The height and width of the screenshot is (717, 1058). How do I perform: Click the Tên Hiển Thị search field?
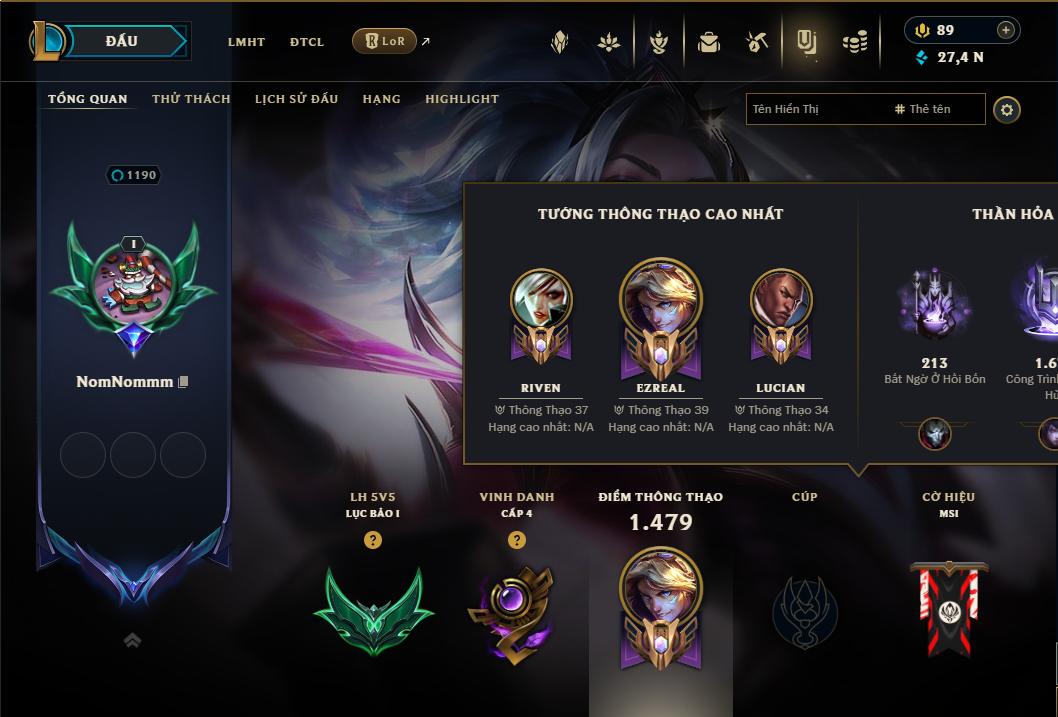click(866, 109)
